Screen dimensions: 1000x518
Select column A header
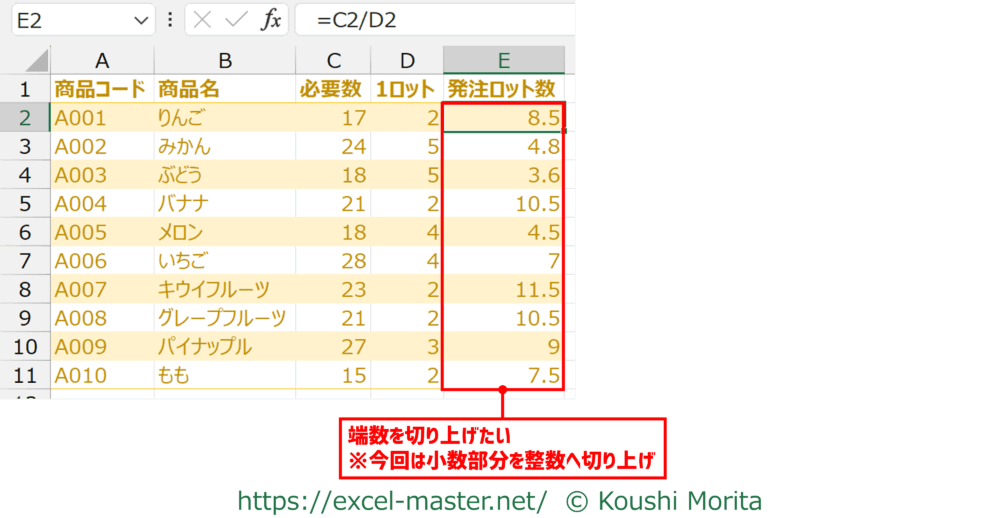click(x=102, y=60)
